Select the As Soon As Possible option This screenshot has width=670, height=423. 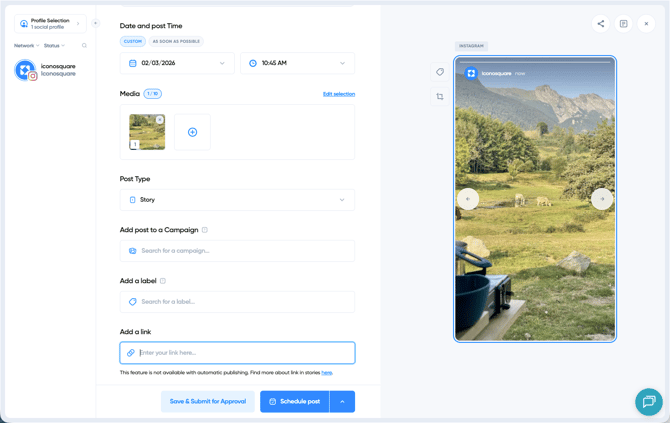pos(176,42)
